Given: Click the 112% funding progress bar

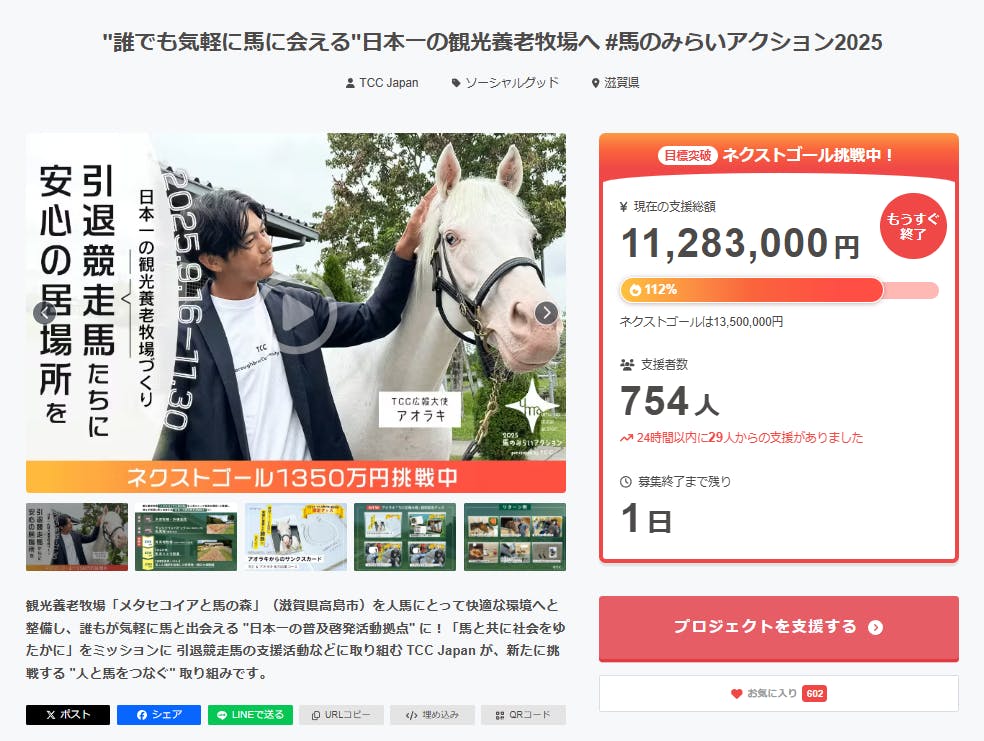Looking at the screenshot, I should 779,290.
